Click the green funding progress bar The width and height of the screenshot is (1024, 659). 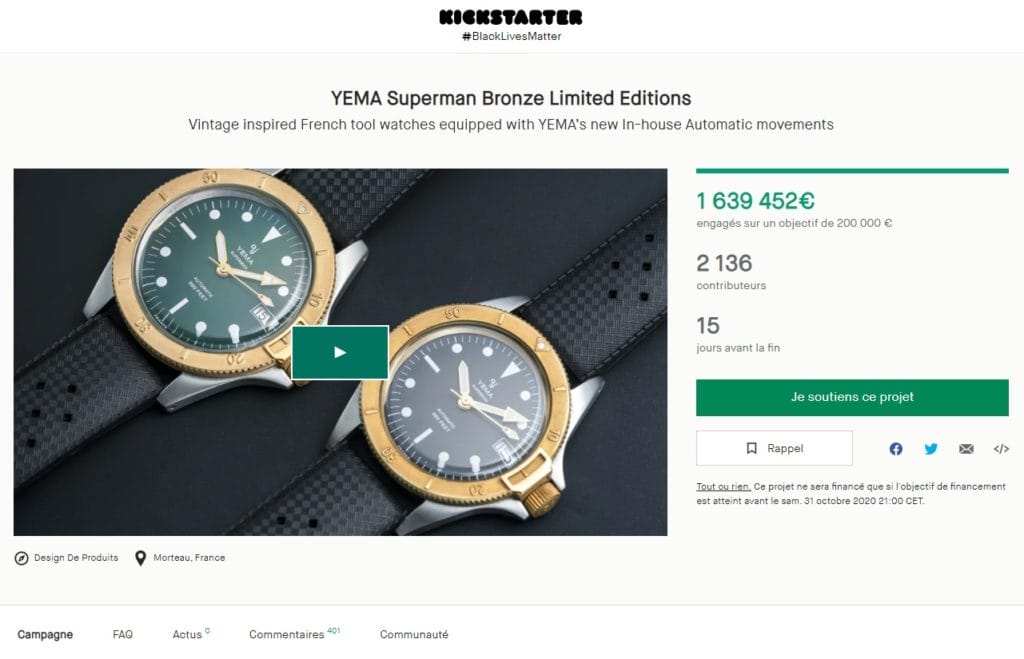pyautogui.click(x=852, y=171)
